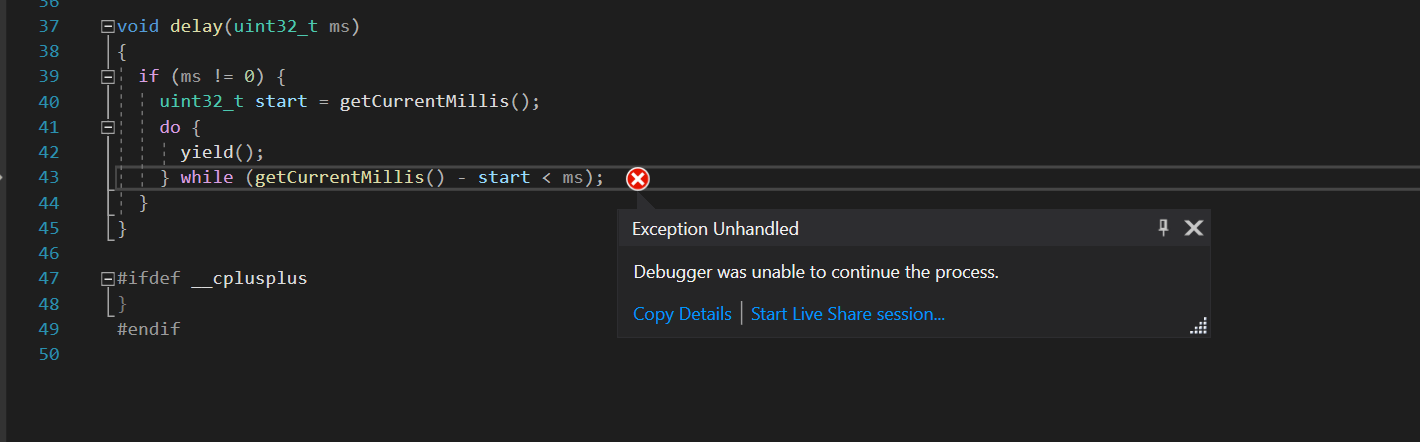
Task: Click line number 43 in gutter
Action: click(49, 177)
